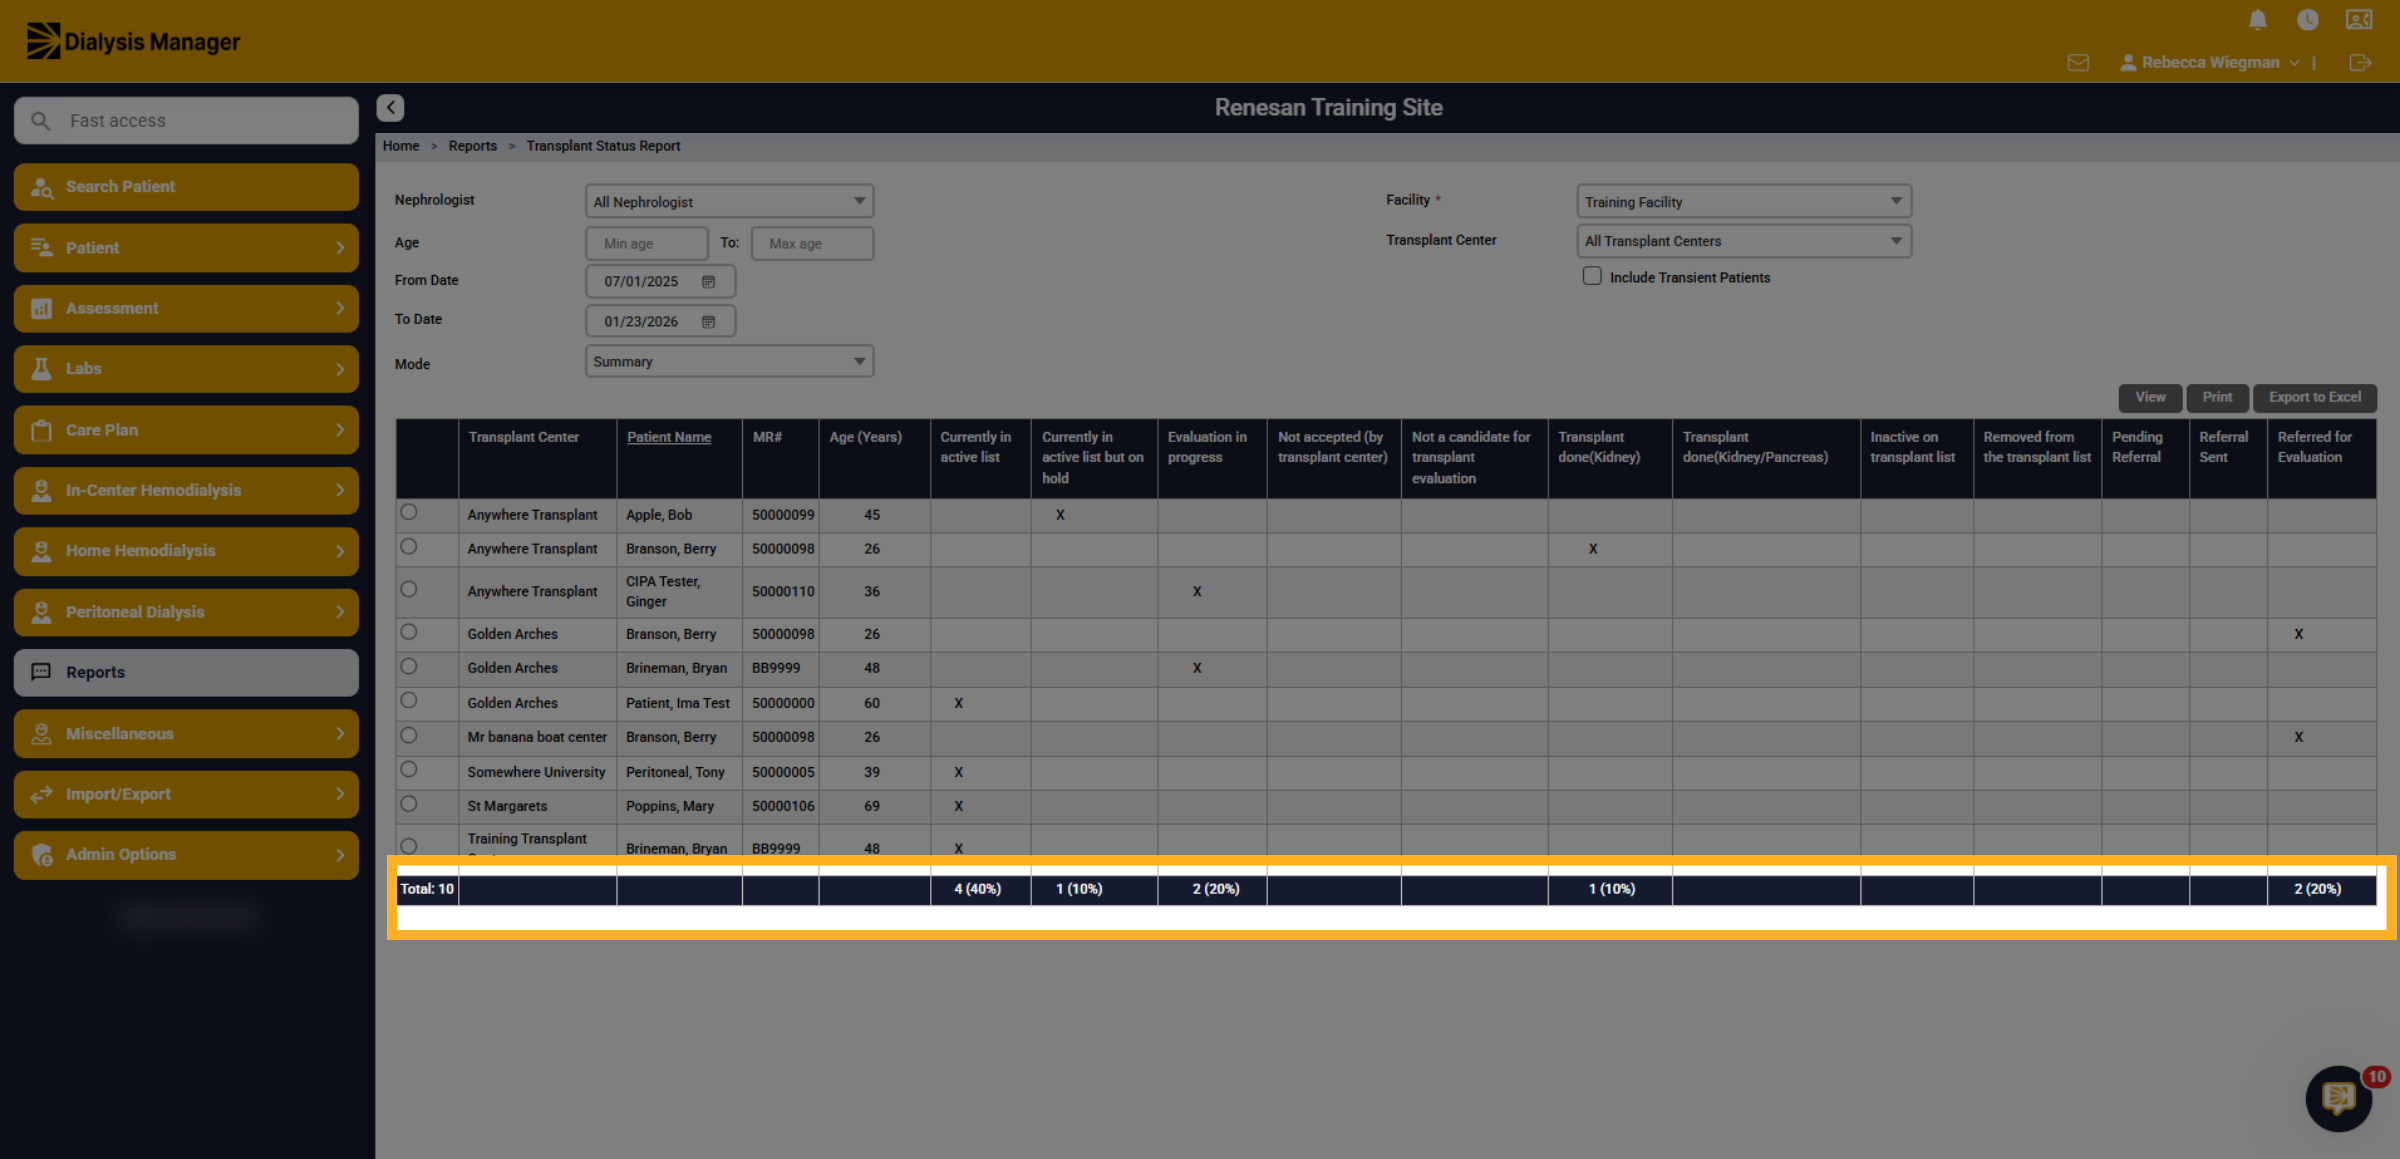Go to Reports breadcrumb link
Viewport: 2400px width, 1159px height.
pyautogui.click(x=472, y=146)
